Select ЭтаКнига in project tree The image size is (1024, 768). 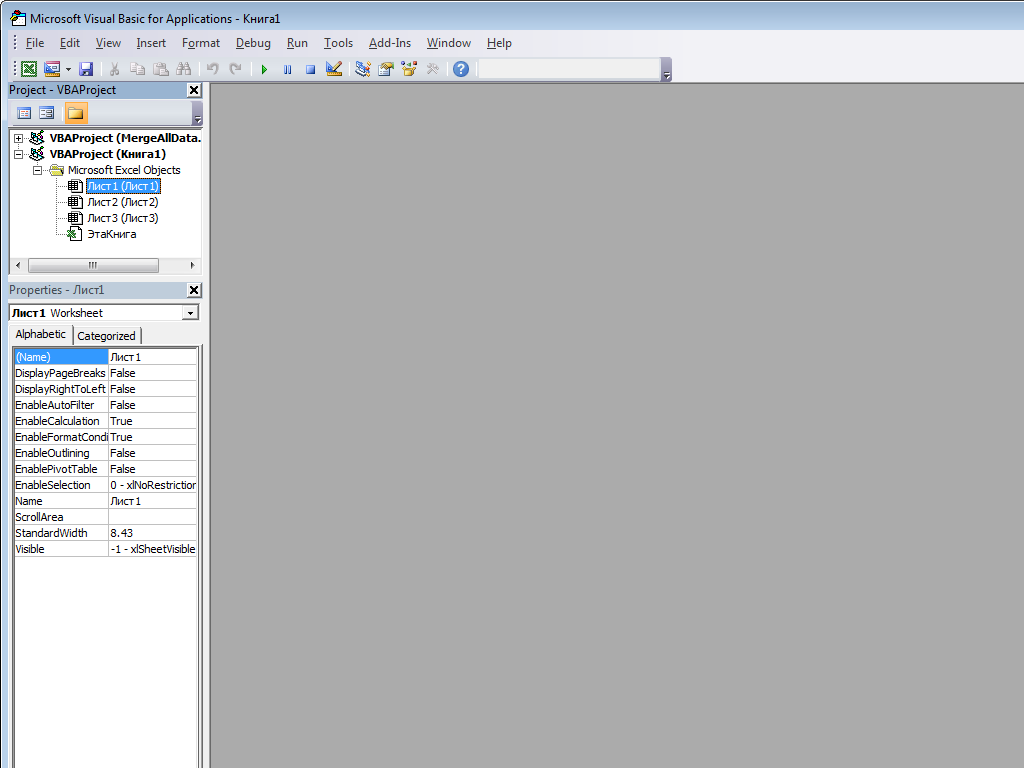(112, 234)
